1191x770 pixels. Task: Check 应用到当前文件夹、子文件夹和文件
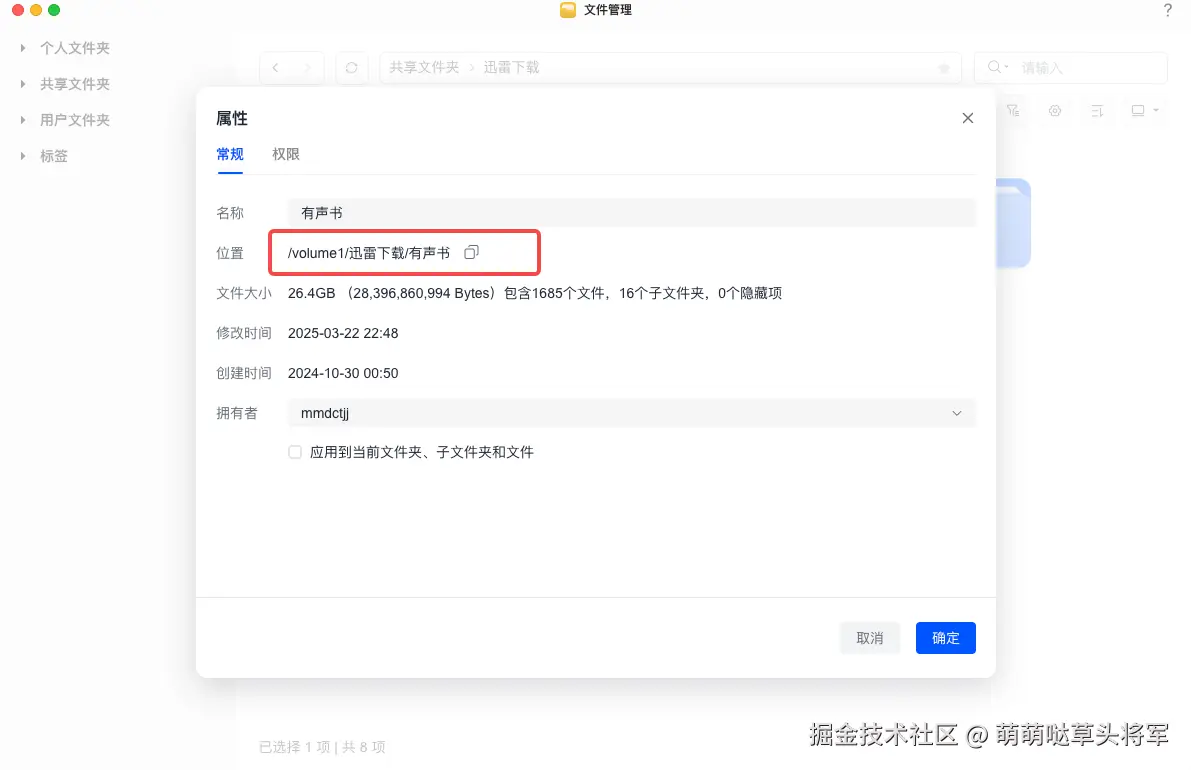tap(295, 451)
